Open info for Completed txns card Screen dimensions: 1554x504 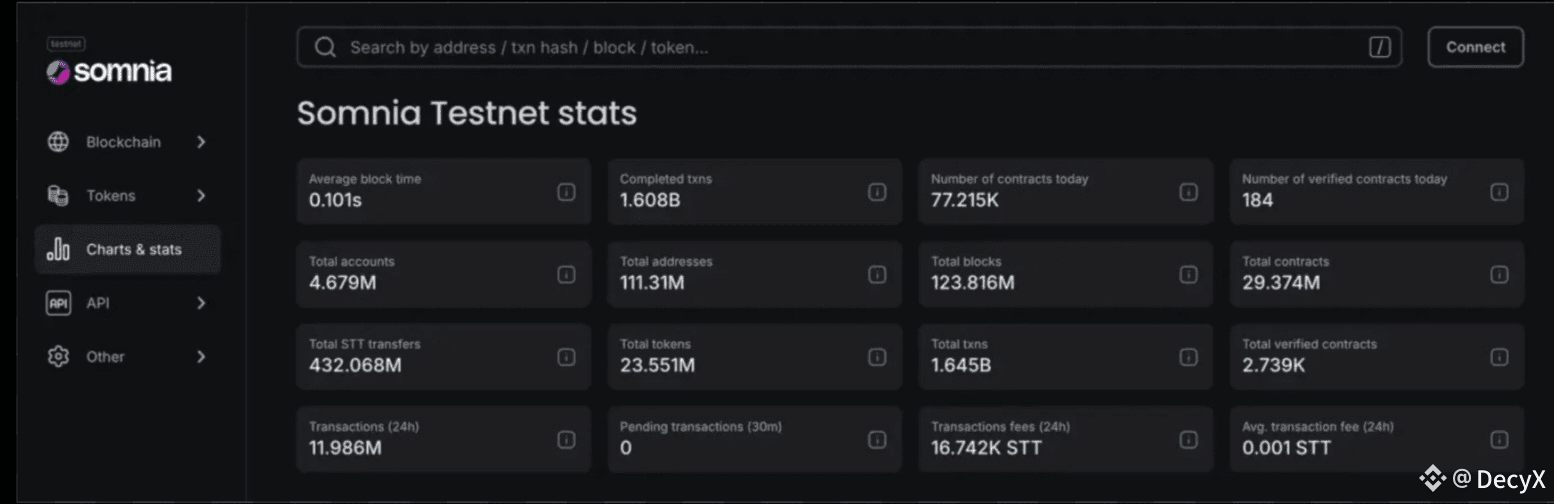click(x=877, y=192)
